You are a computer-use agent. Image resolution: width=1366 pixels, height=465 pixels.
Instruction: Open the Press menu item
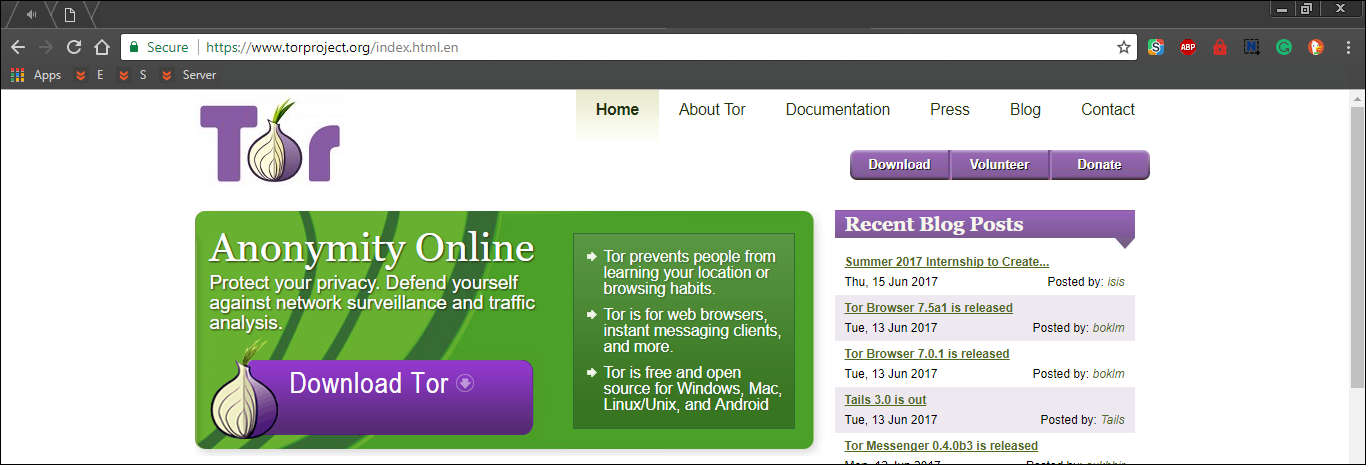pos(949,110)
